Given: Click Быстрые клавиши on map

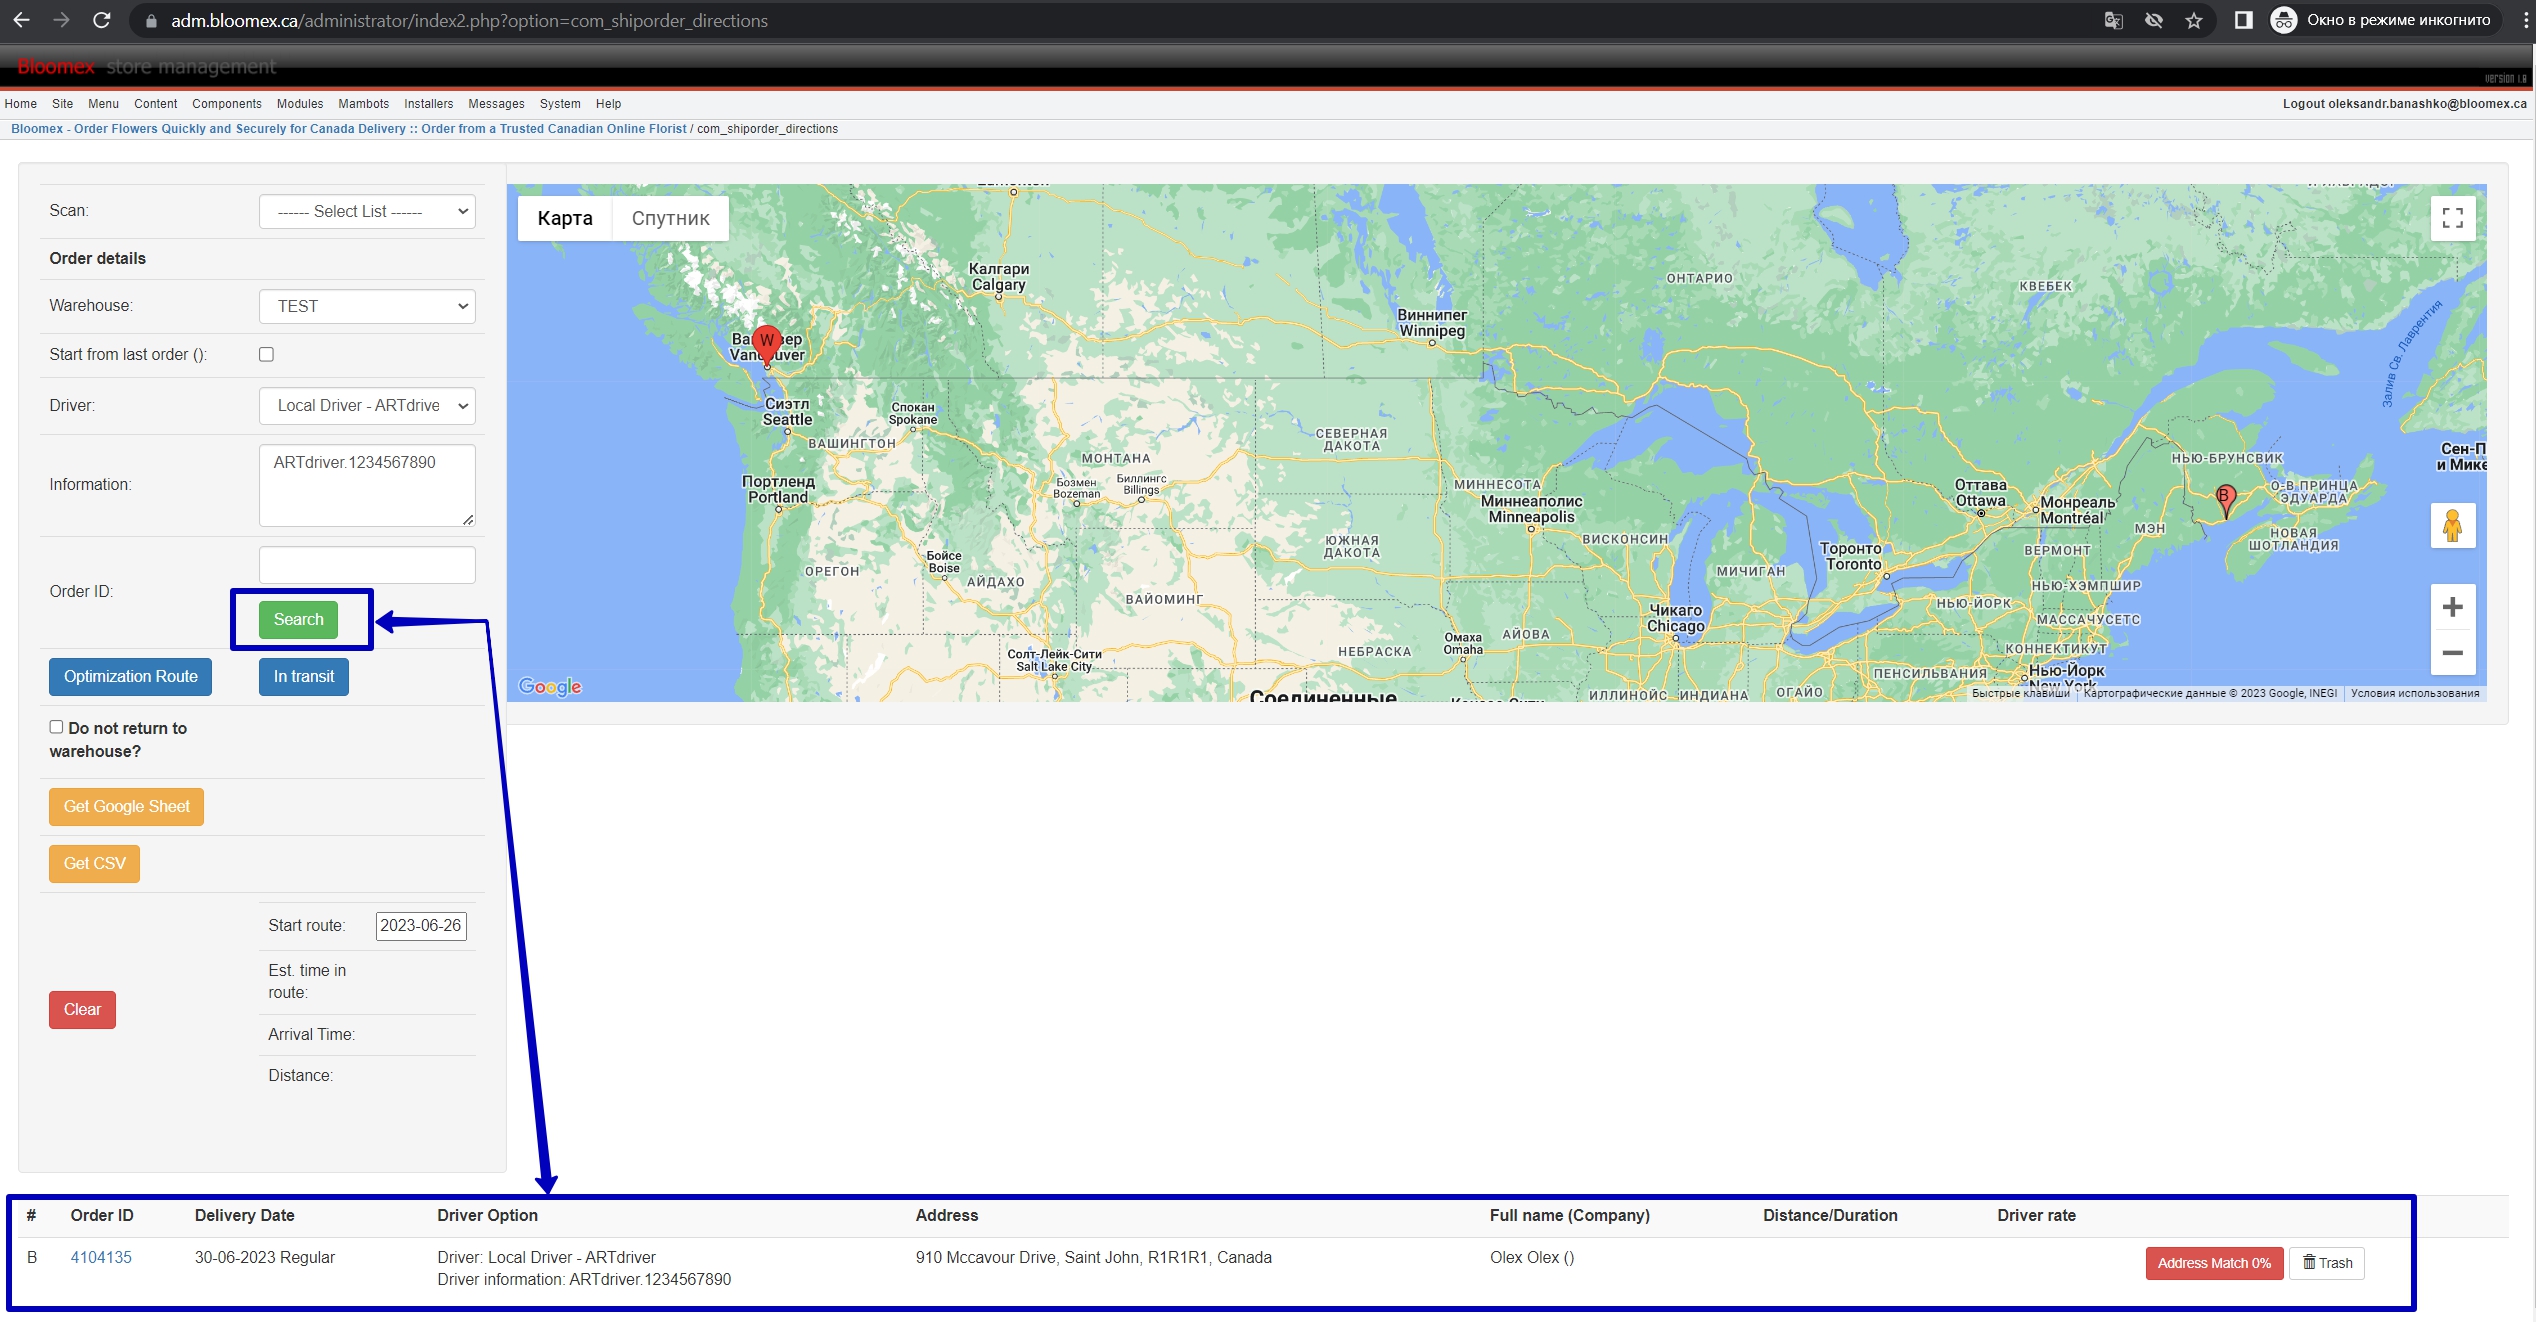Looking at the screenshot, I should (x=2020, y=693).
